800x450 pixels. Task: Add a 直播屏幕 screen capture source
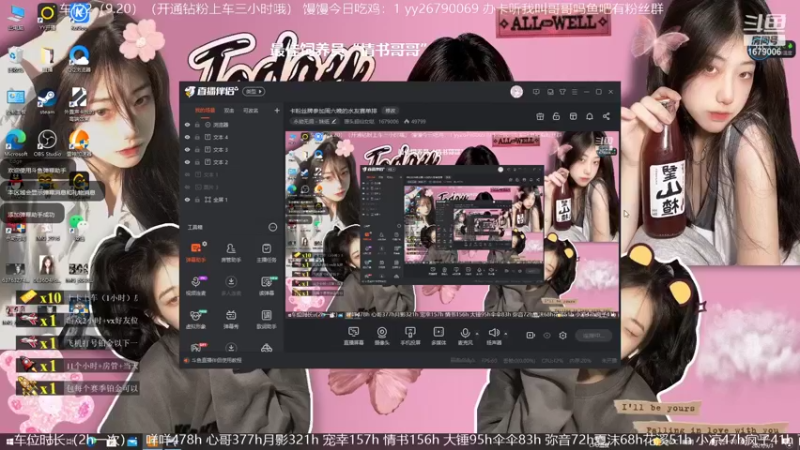click(x=353, y=336)
